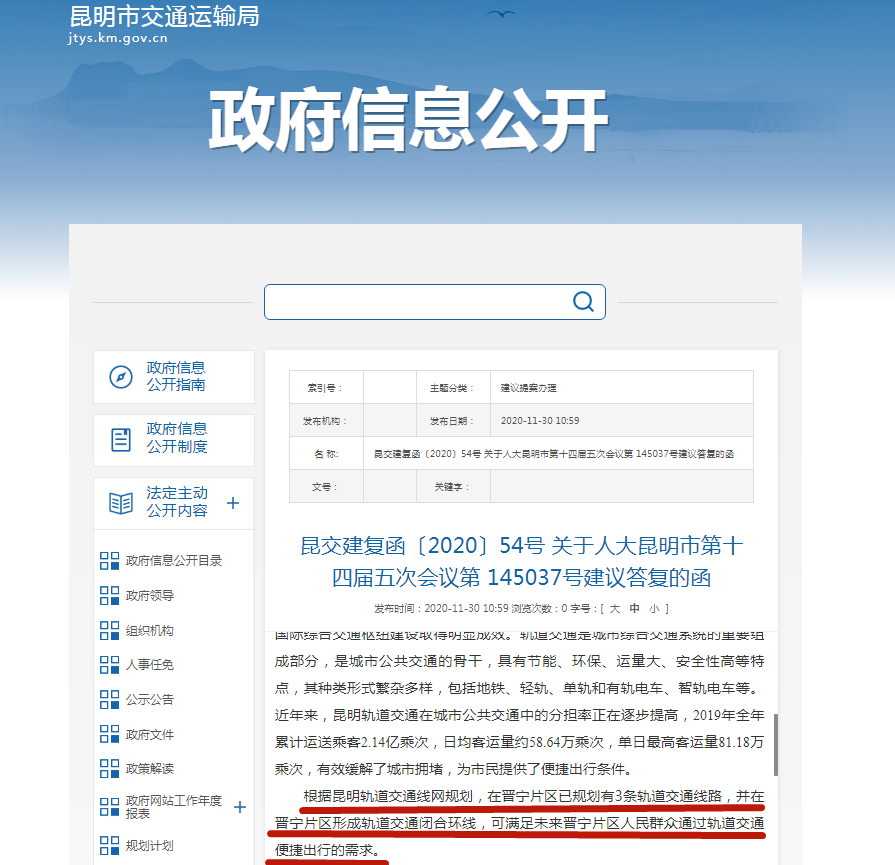
Task: Go to 政府信息公开目录
Action: [174, 561]
